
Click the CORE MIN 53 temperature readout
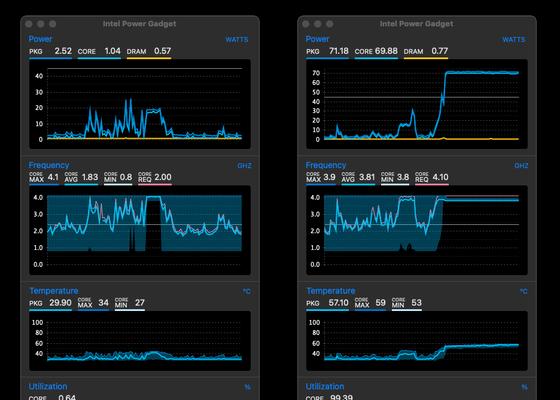pyautogui.click(x=407, y=303)
